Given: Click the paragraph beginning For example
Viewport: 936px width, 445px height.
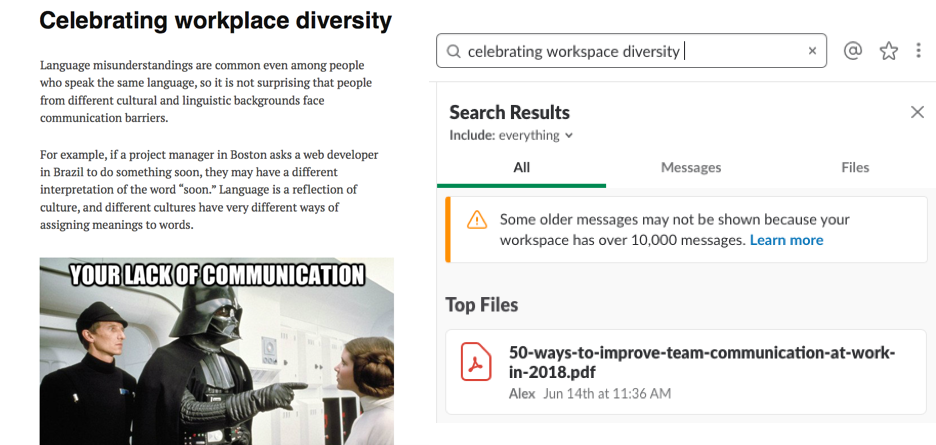Looking at the screenshot, I should [x=208, y=190].
